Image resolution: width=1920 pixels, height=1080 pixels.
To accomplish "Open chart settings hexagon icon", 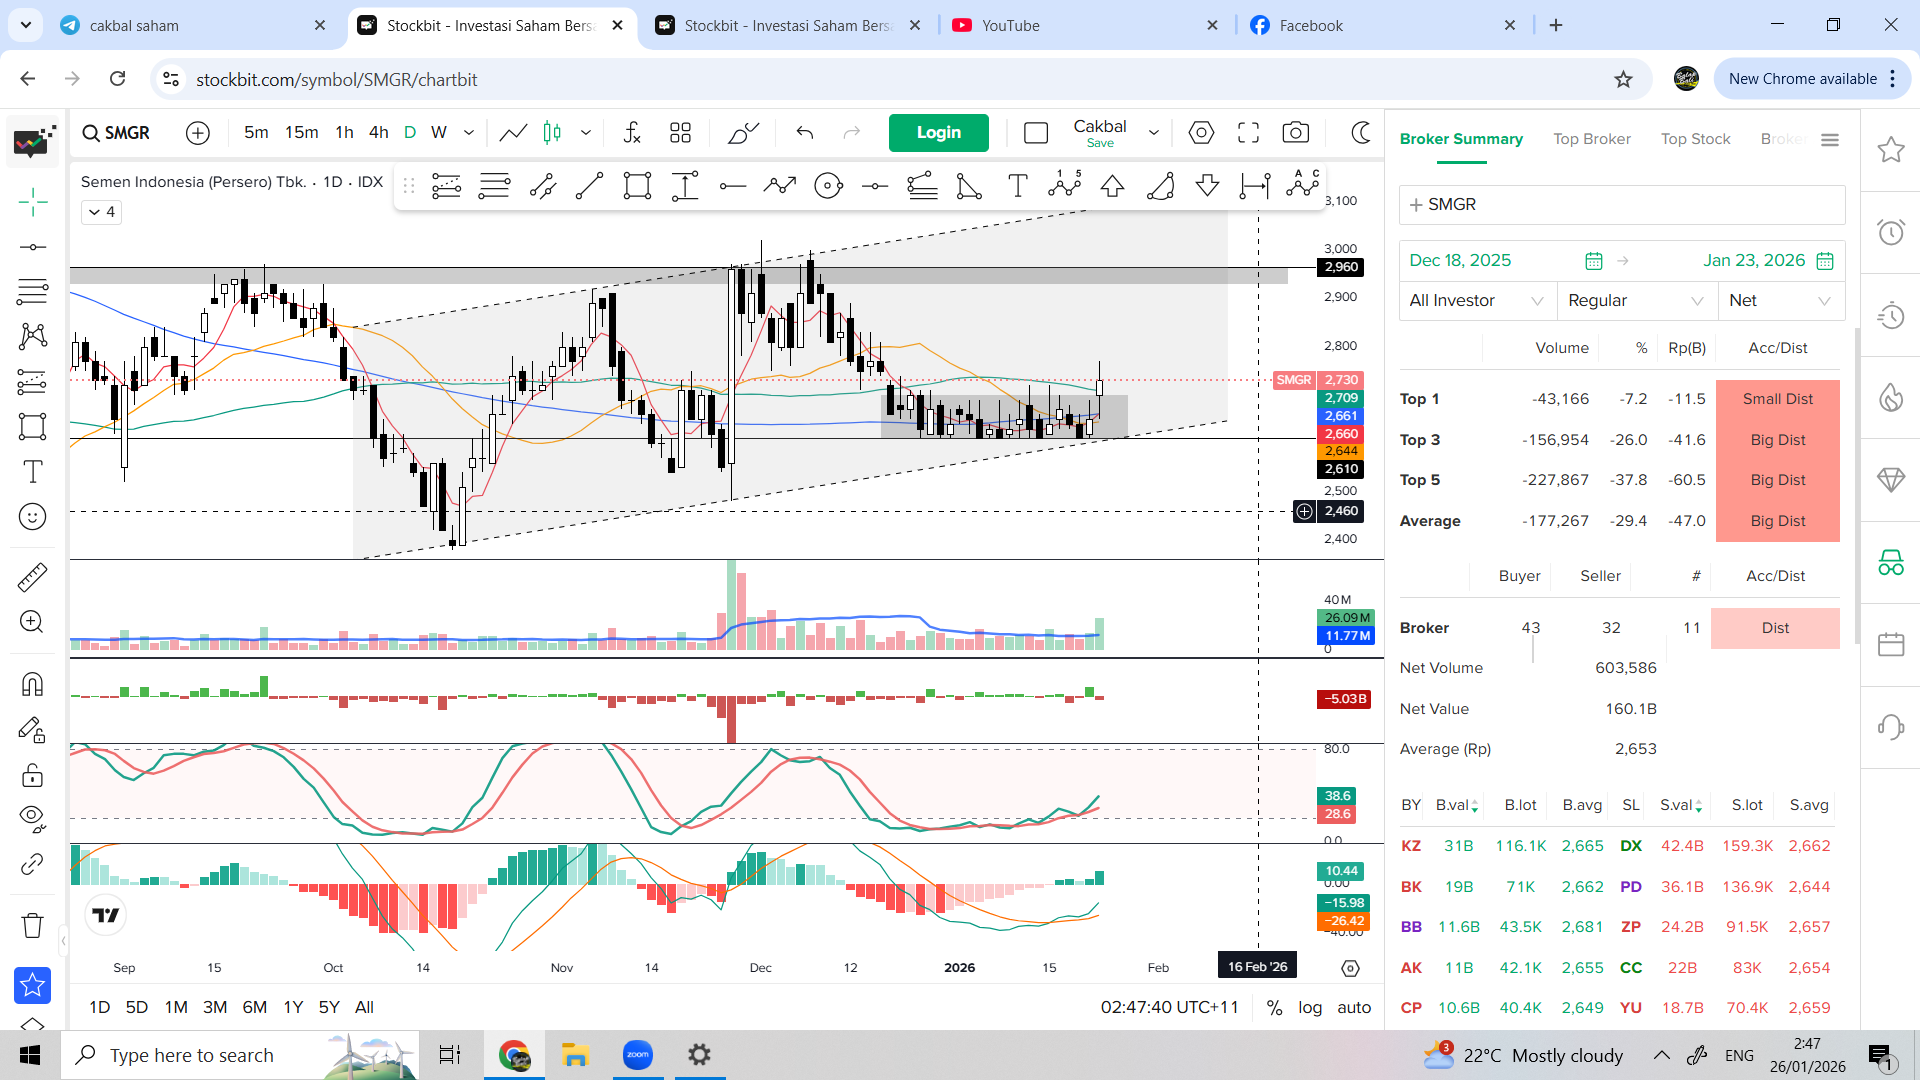I will click(x=1201, y=133).
